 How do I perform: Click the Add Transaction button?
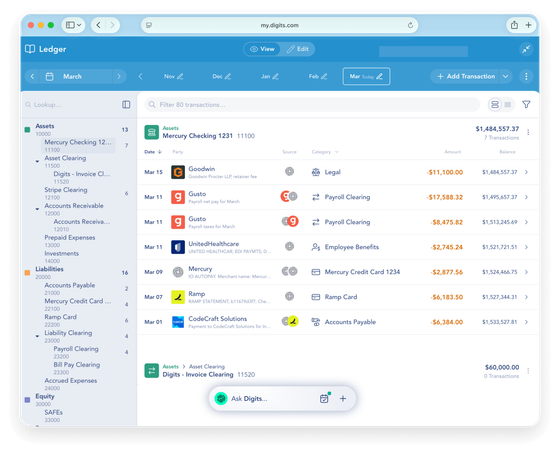[466, 76]
